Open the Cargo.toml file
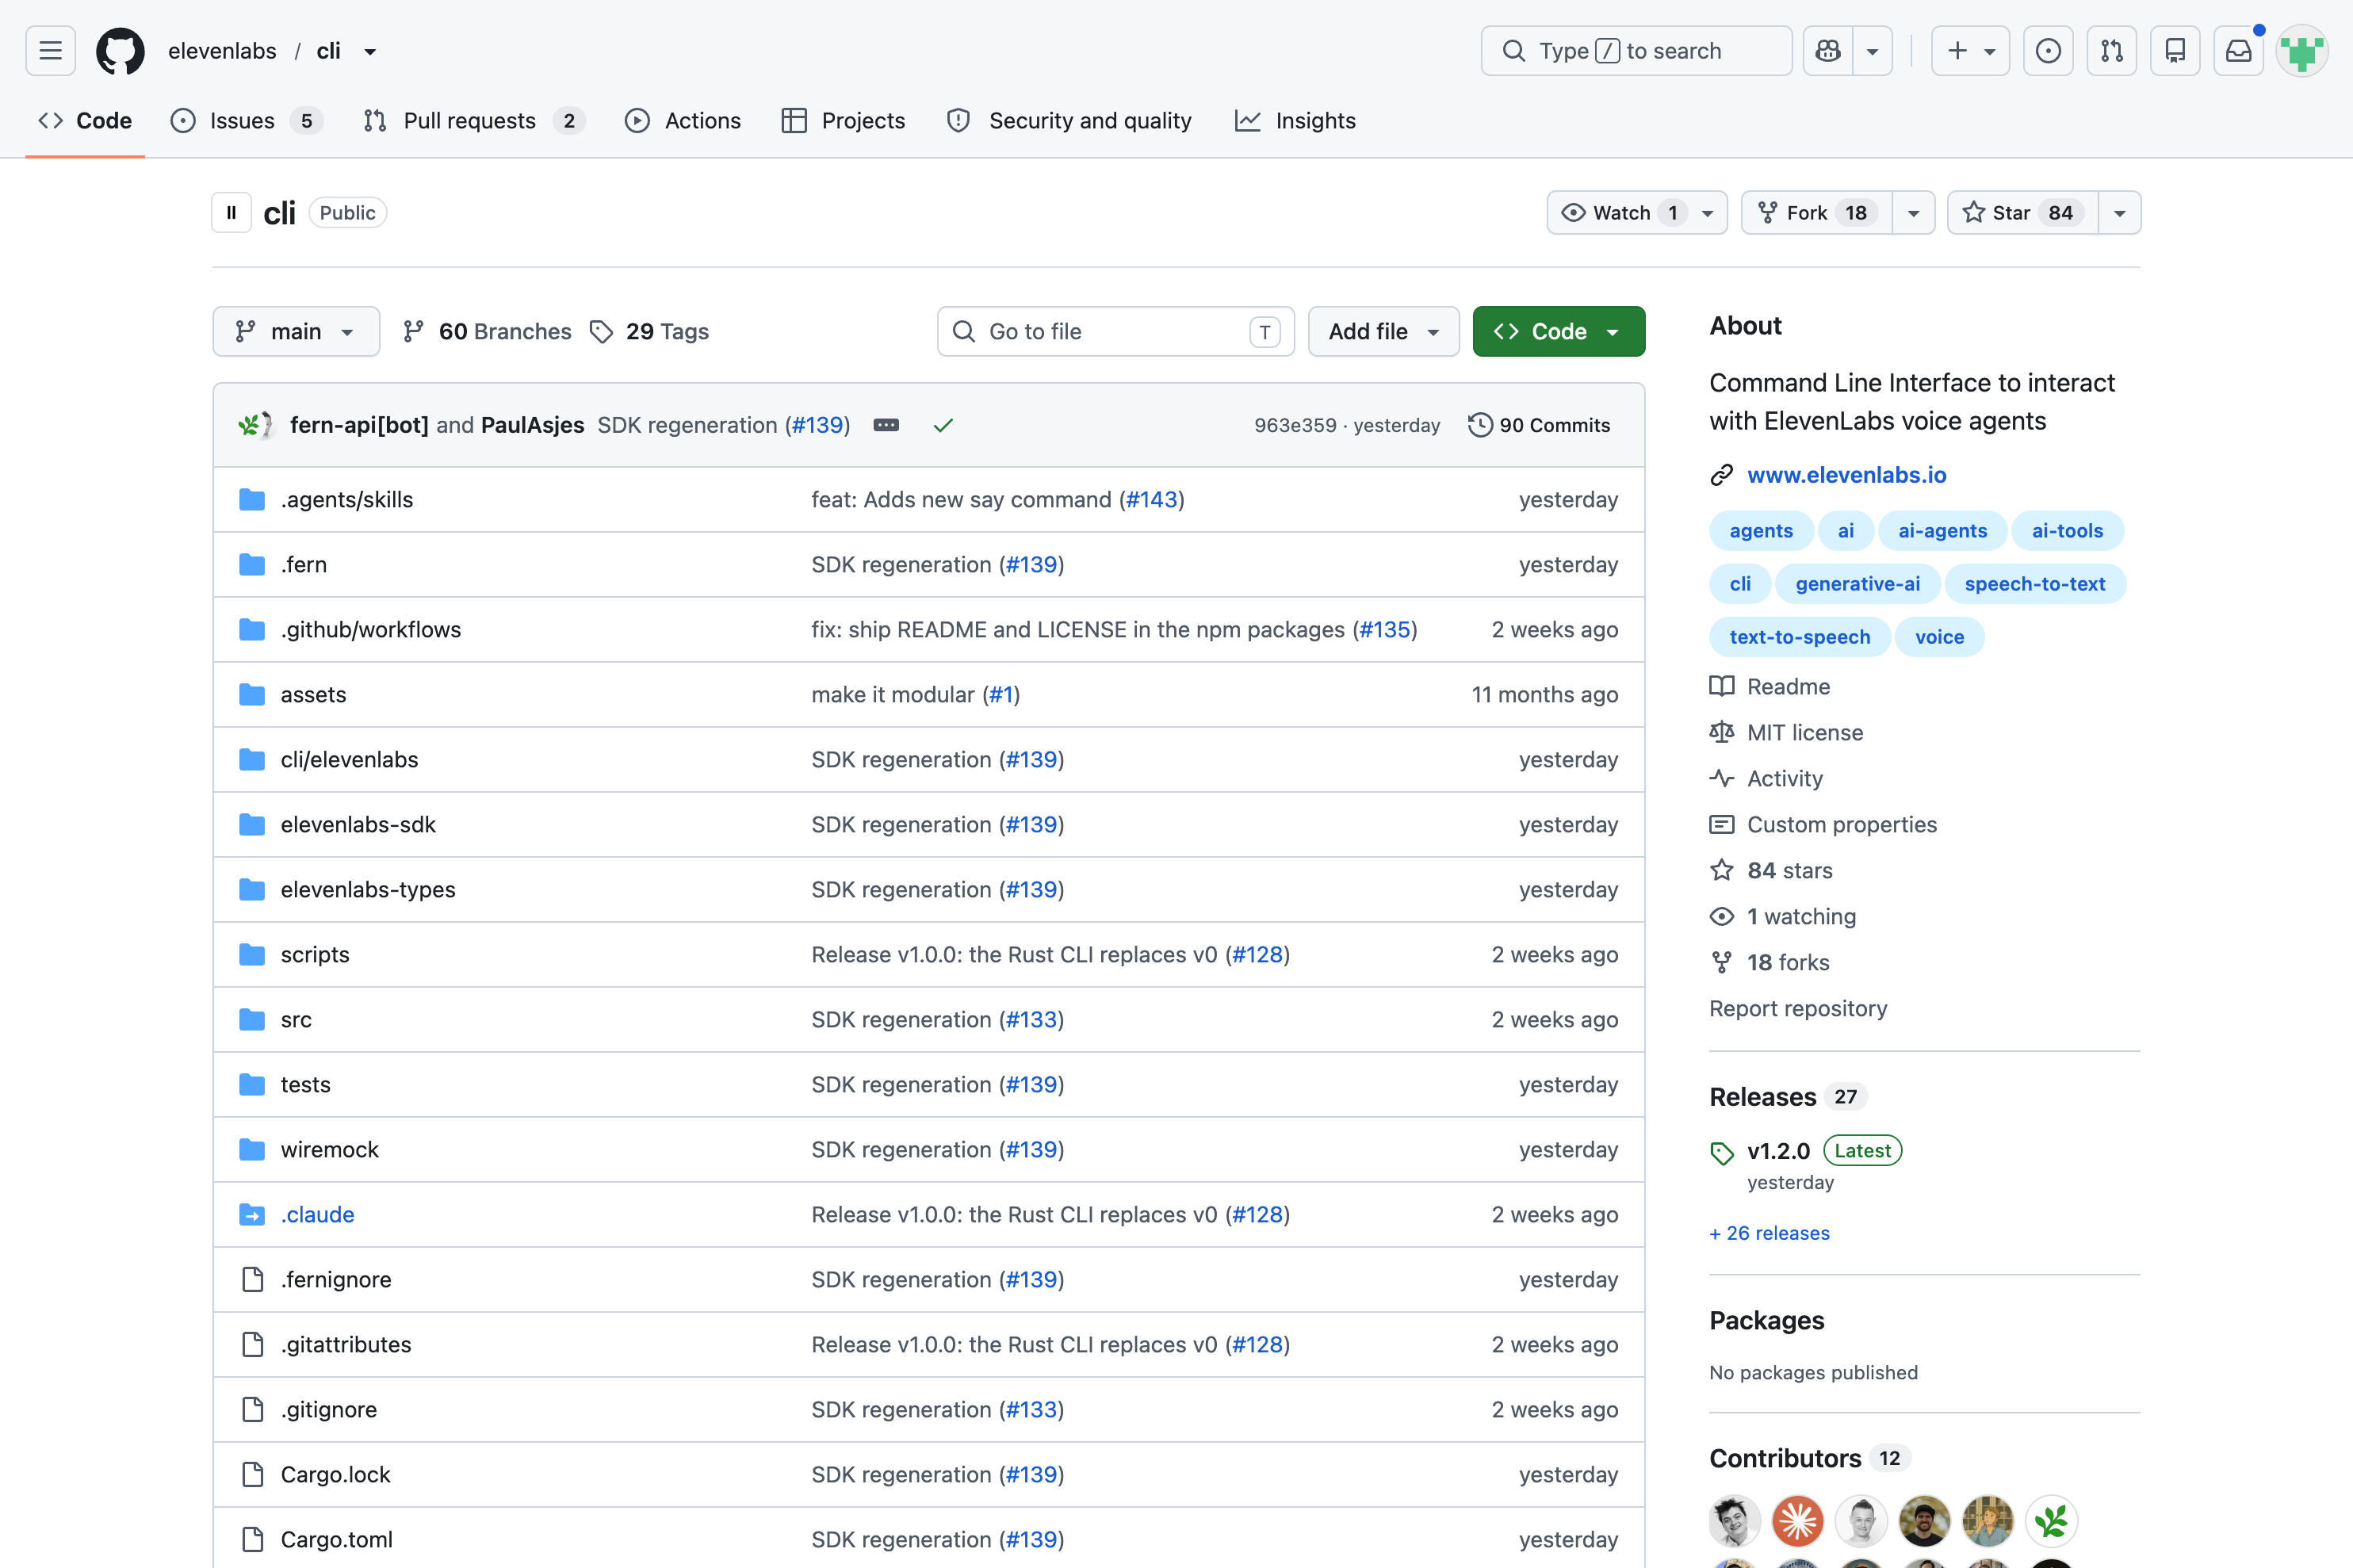2353x1568 pixels. coord(336,1539)
